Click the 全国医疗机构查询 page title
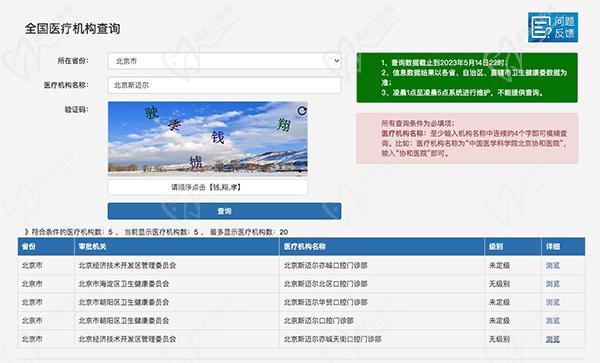The width and height of the screenshot is (600, 363). 72,29
